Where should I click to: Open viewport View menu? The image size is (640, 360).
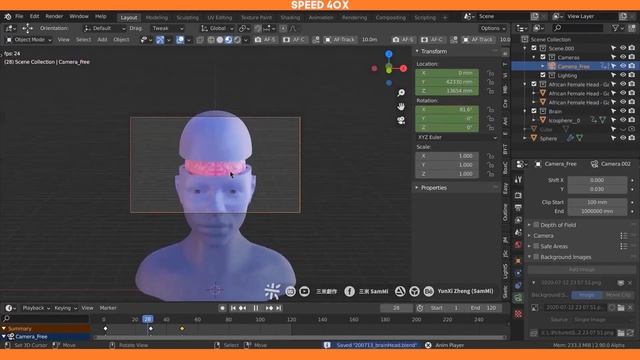[x=64, y=40]
